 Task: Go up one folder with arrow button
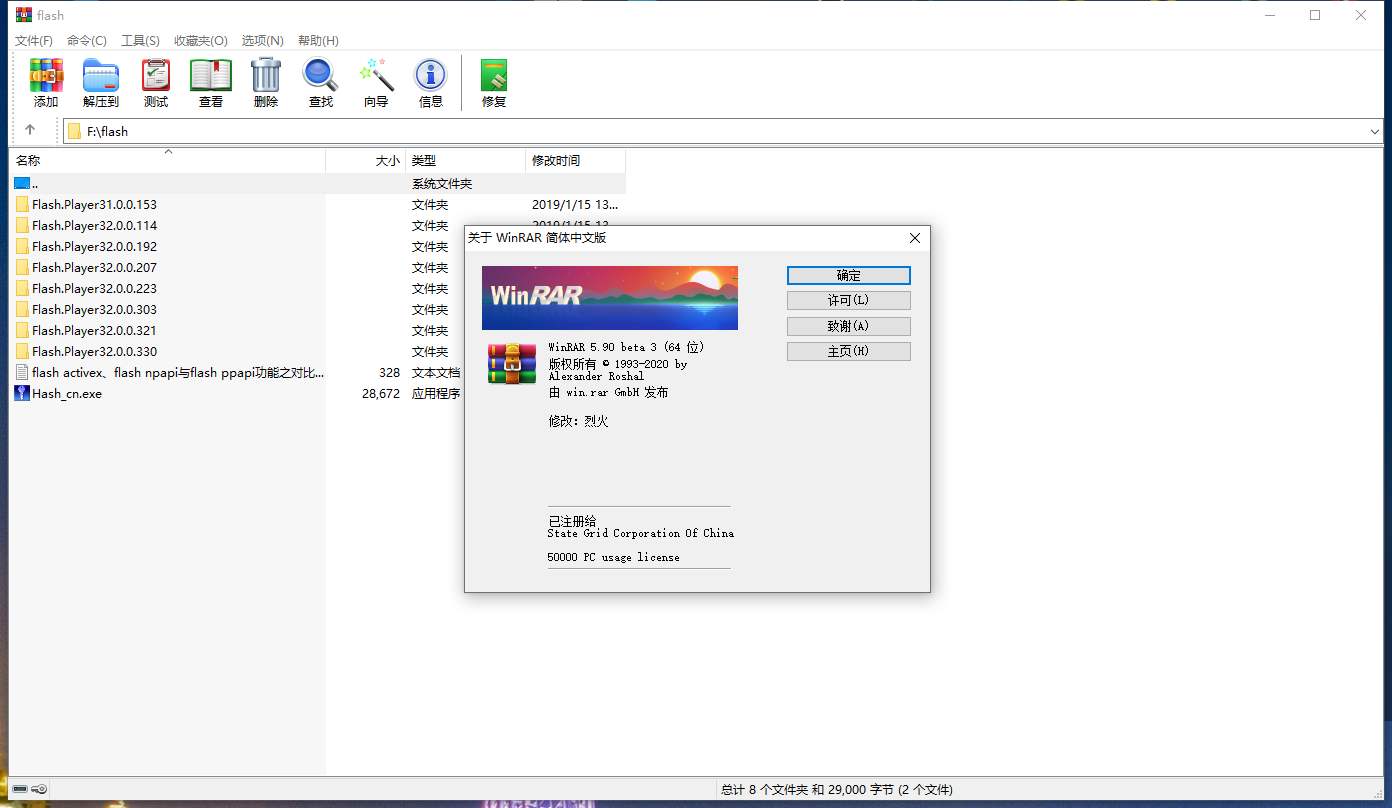click(x=30, y=130)
